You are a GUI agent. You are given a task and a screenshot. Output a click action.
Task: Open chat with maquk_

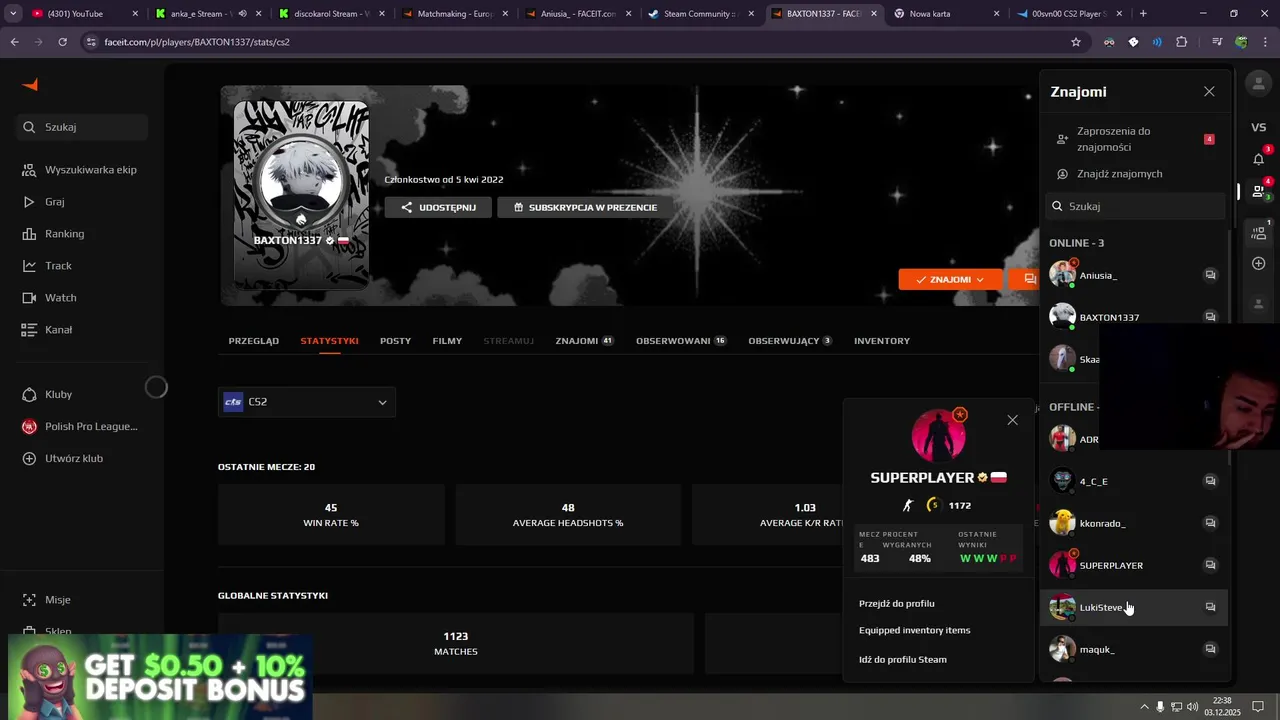click(1210, 649)
